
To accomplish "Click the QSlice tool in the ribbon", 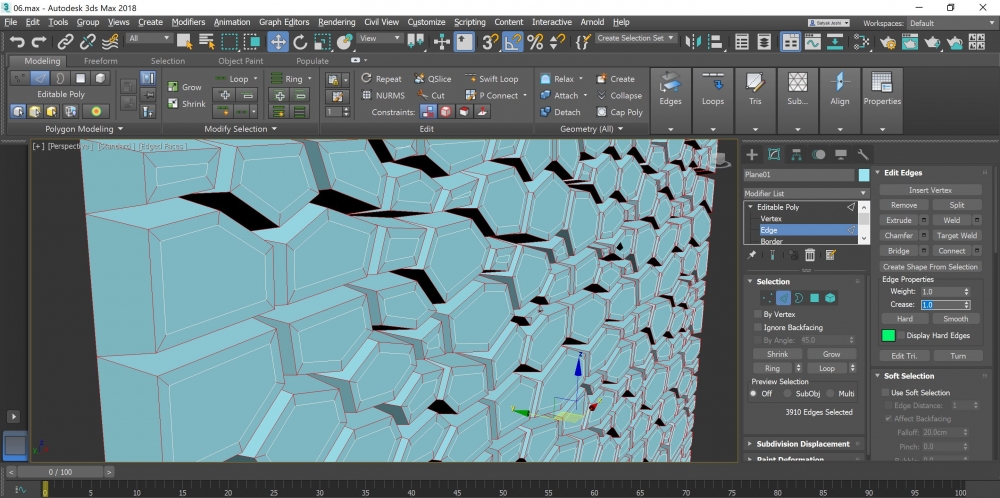I will [x=431, y=79].
